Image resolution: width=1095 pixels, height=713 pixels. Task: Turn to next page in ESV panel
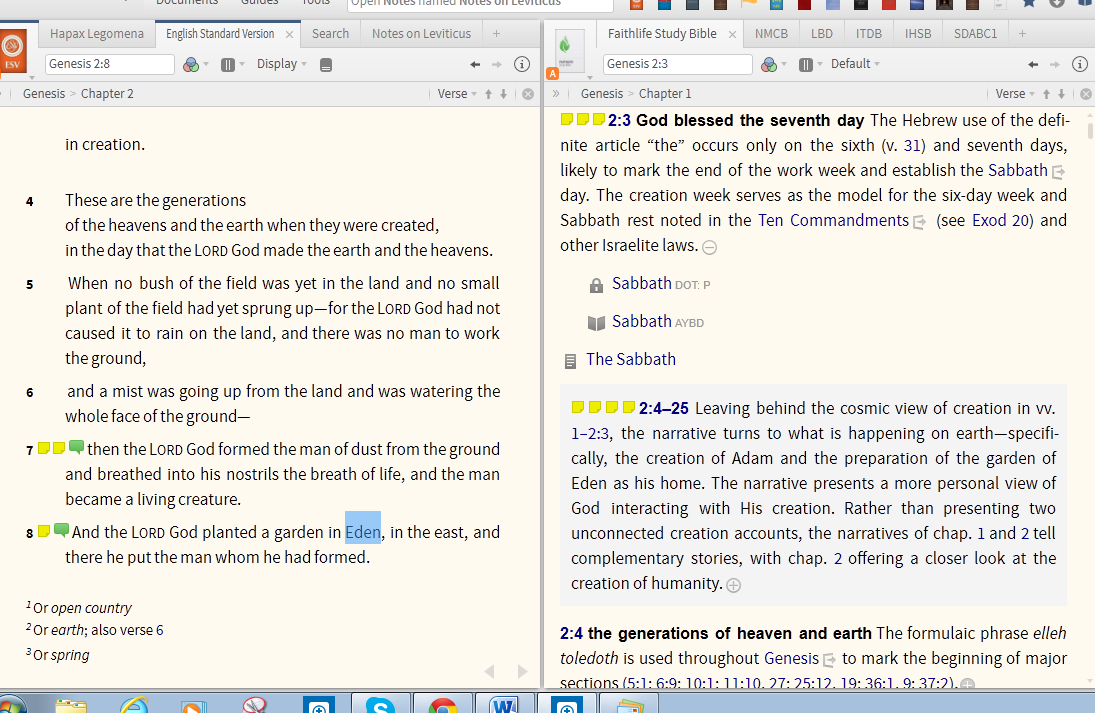[522, 671]
